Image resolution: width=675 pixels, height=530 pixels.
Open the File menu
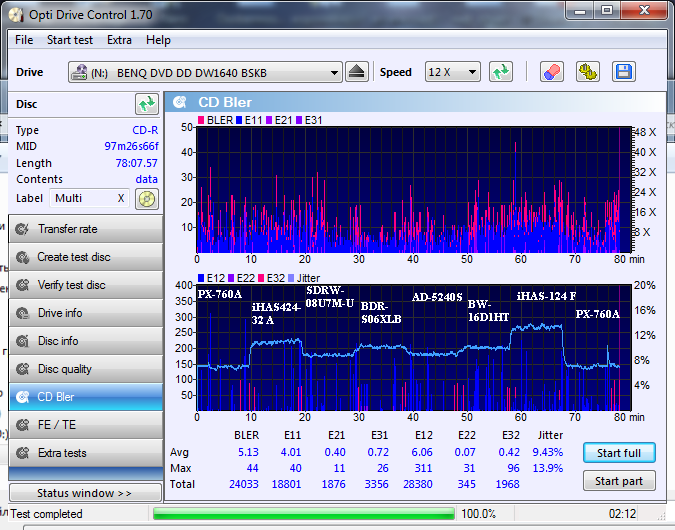point(24,40)
